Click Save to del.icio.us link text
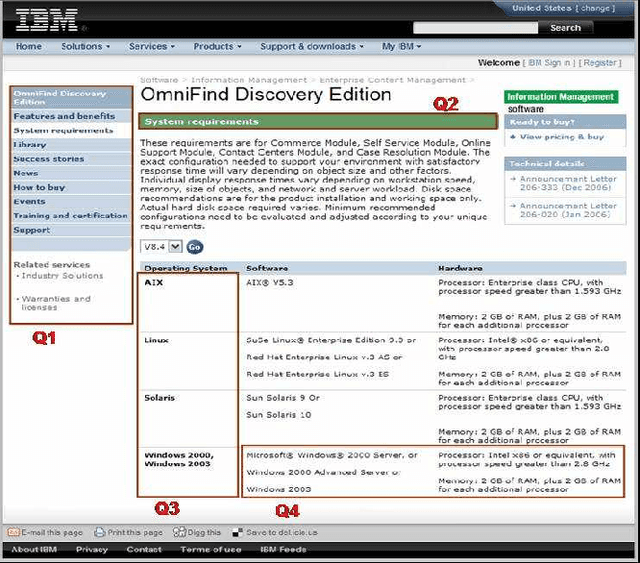 pos(282,532)
